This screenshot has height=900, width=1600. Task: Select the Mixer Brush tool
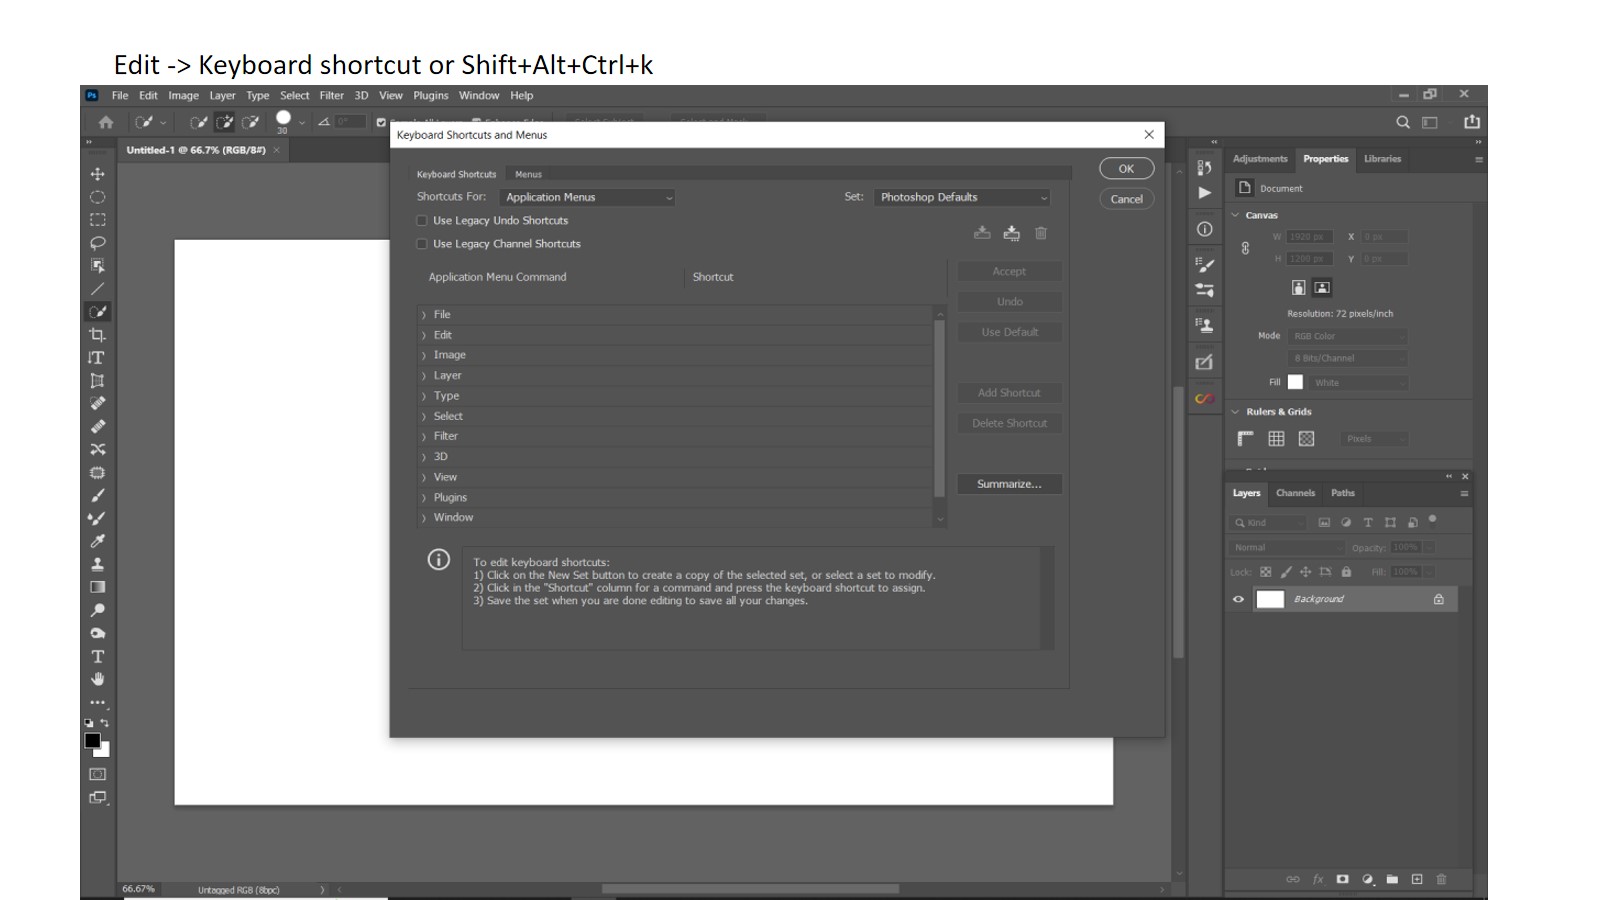pyautogui.click(x=97, y=518)
